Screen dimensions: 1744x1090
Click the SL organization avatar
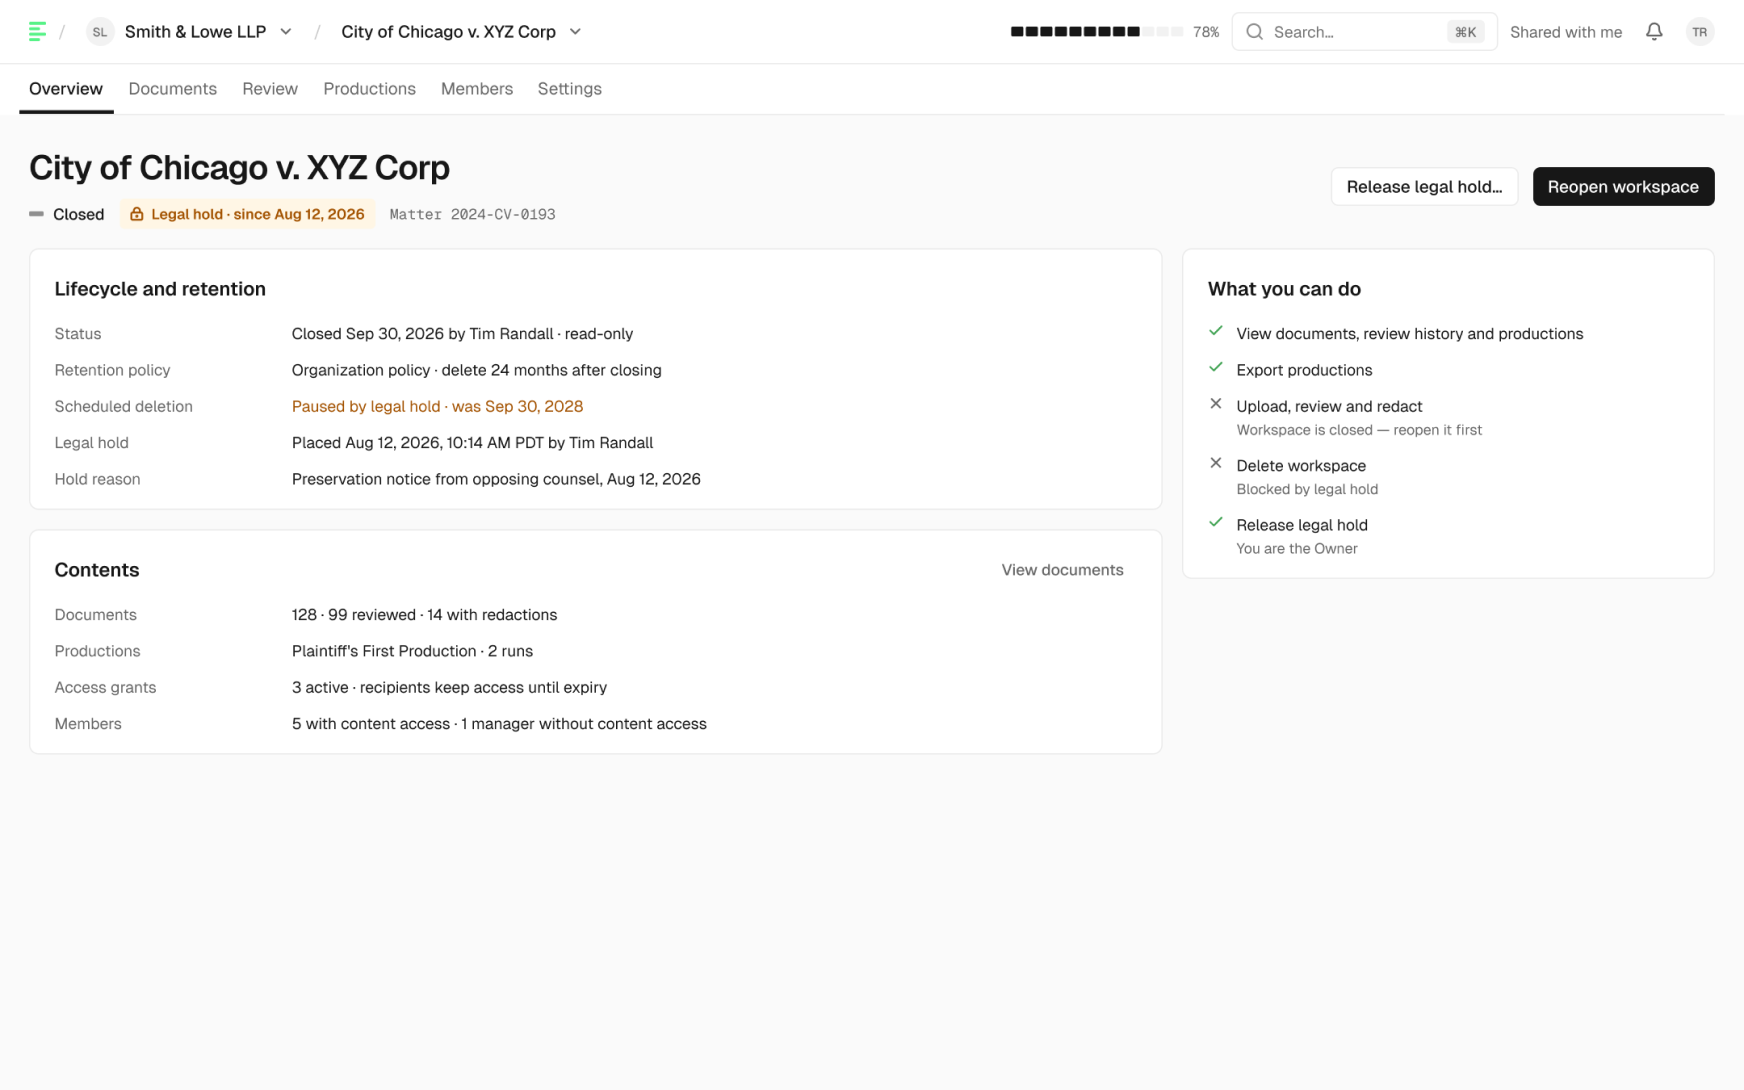coord(99,32)
